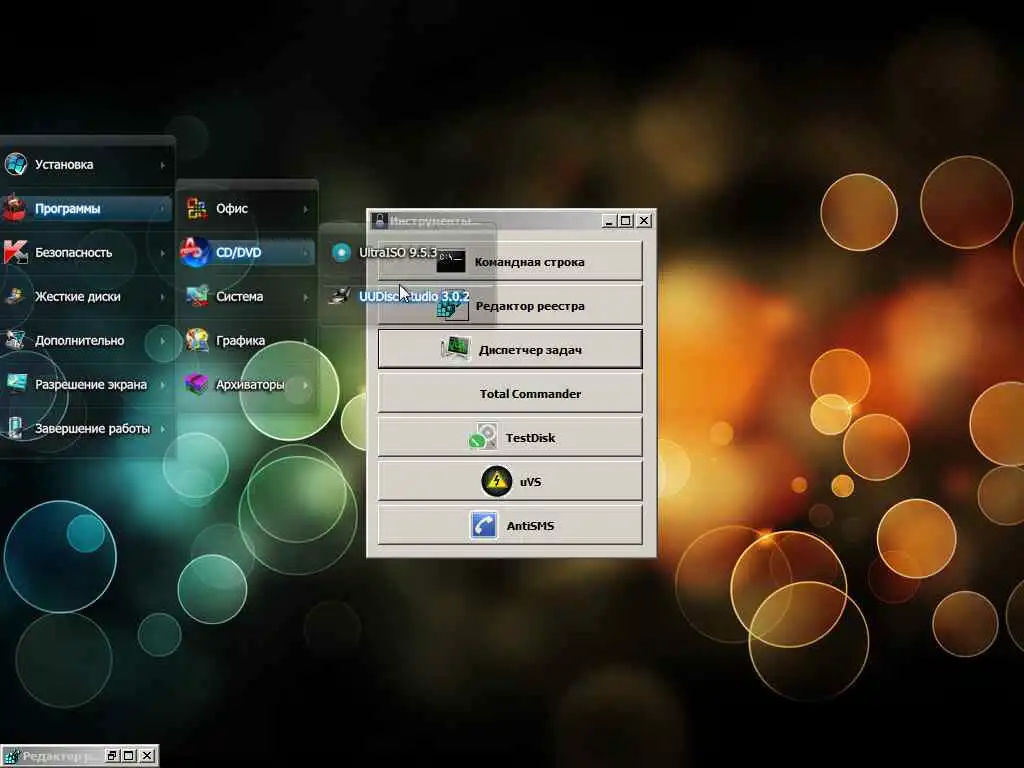
Task: Click the Kaspersky icon beside Безопасность
Action: pos(15,252)
